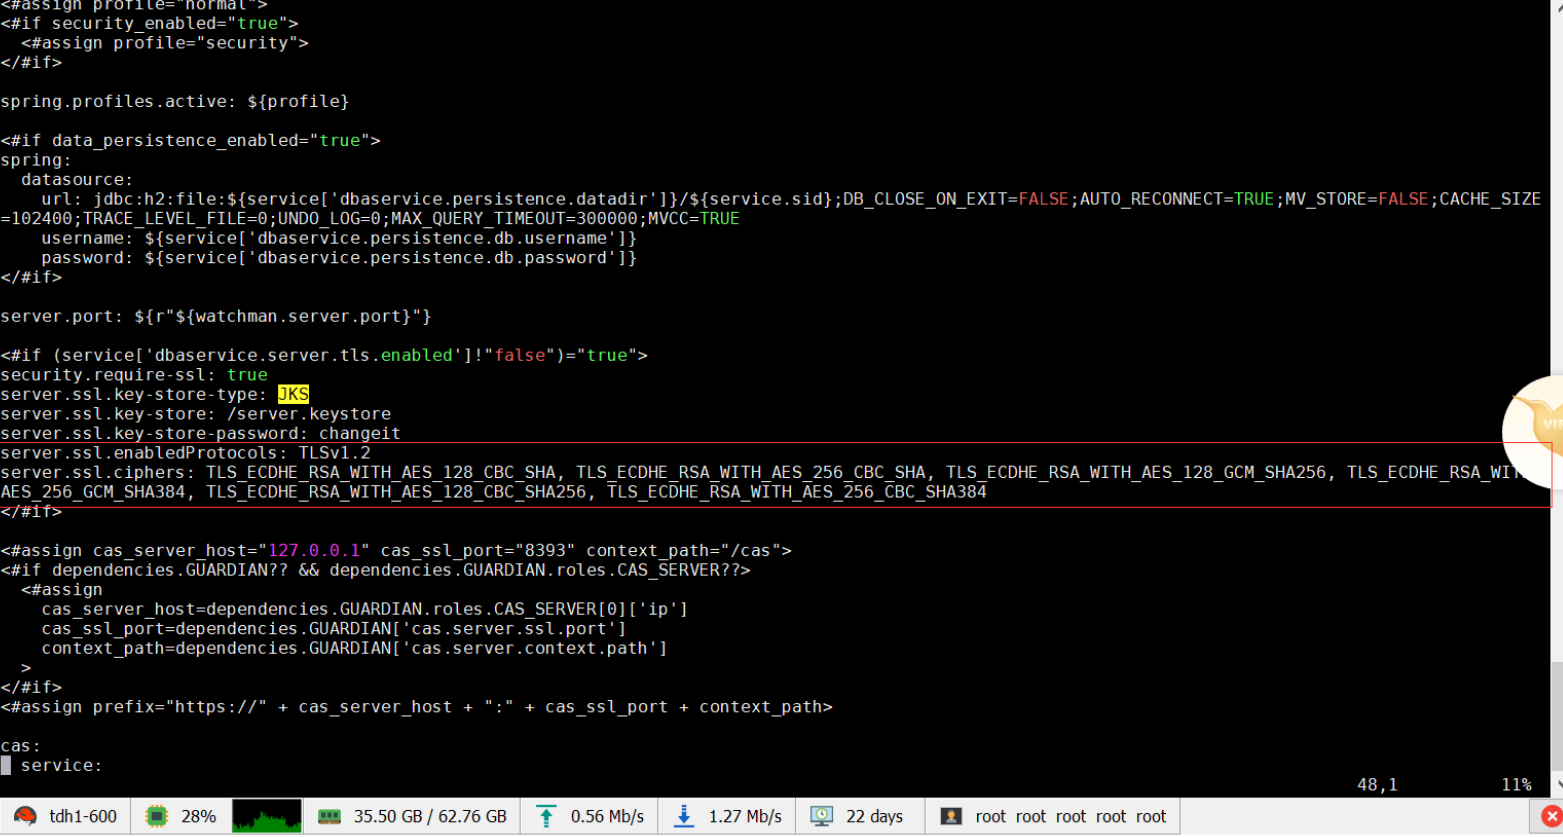Click the uptime monitor icon beside 22 days
This screenshot has width=1563, height=837.
click(821, 817)
